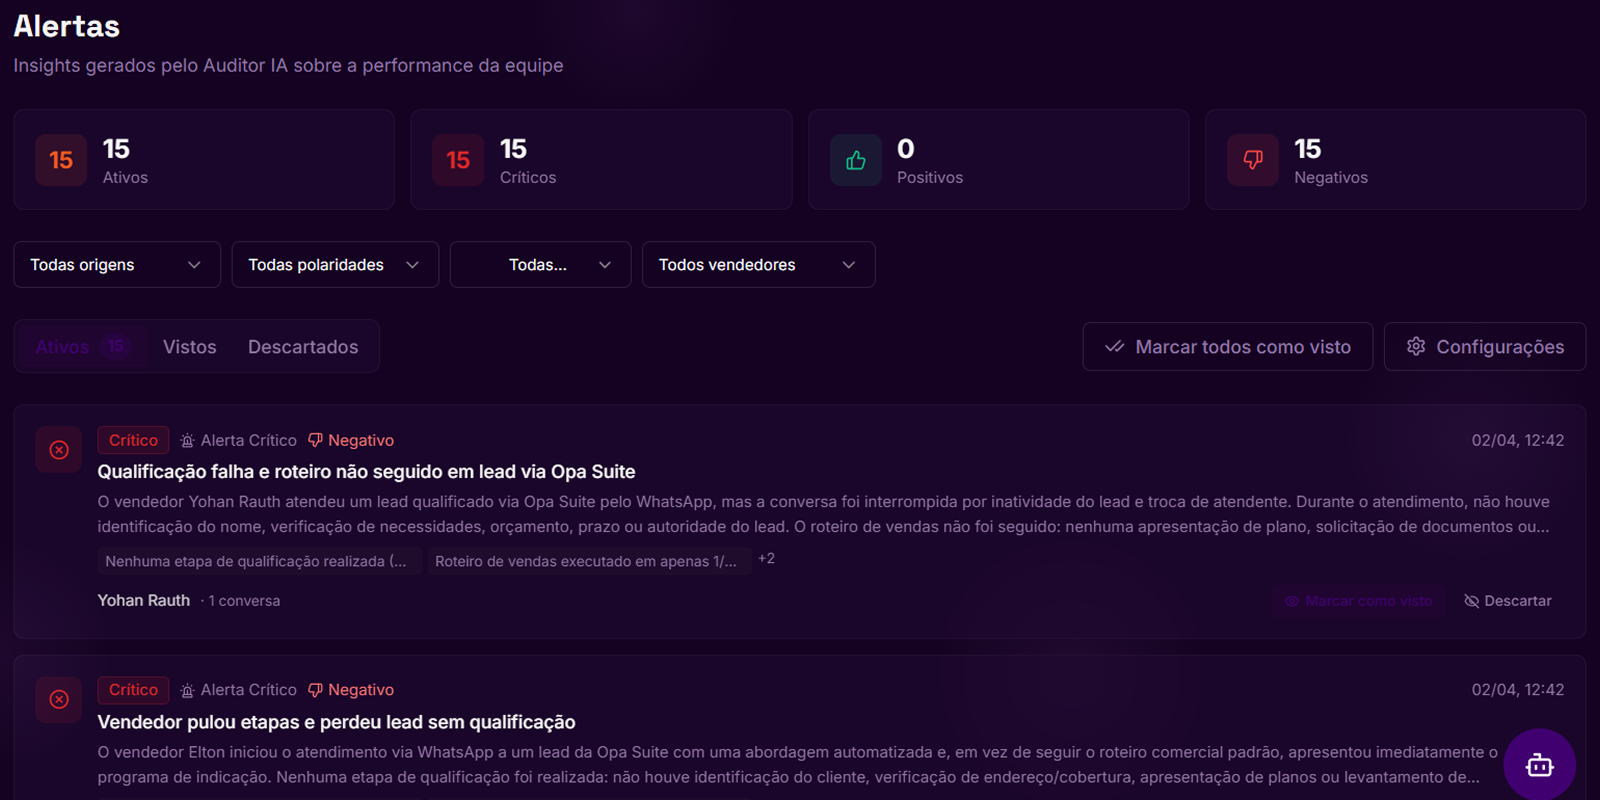1600x800 pixels.
Task: Expand the truncated Todas... filter dropdown
Action: 540,265
